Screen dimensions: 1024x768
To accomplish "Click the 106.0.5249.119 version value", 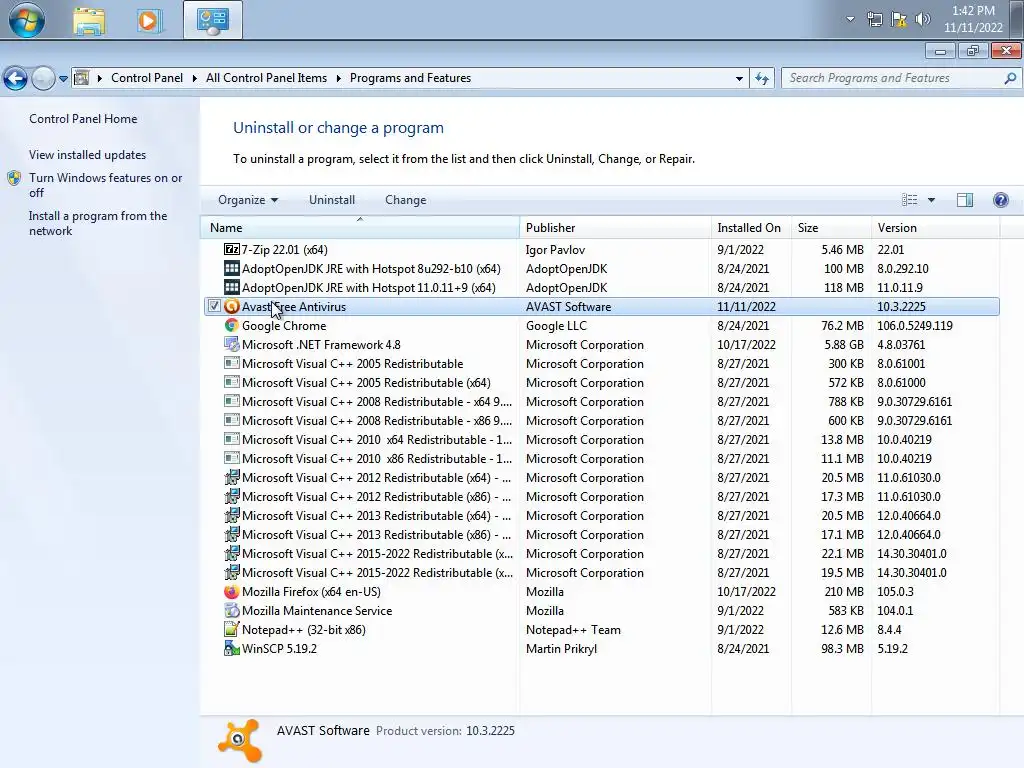I will [914, 325].
